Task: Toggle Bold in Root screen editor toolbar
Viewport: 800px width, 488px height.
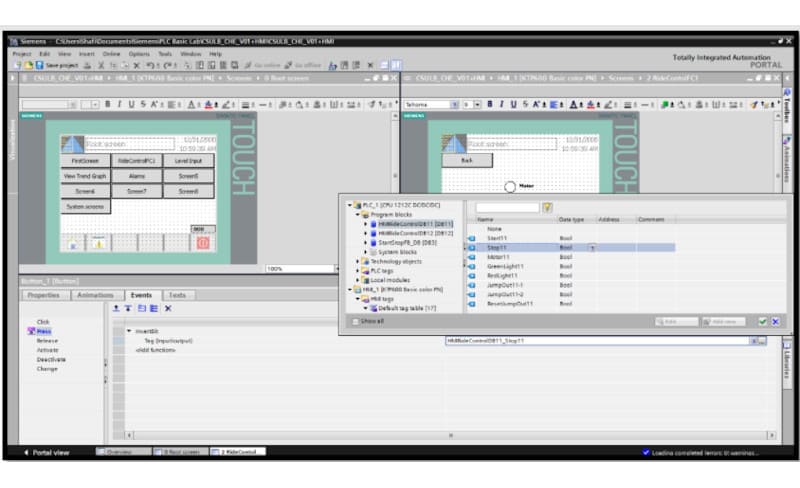Action: pyautogui.click(x=108, y=104)
